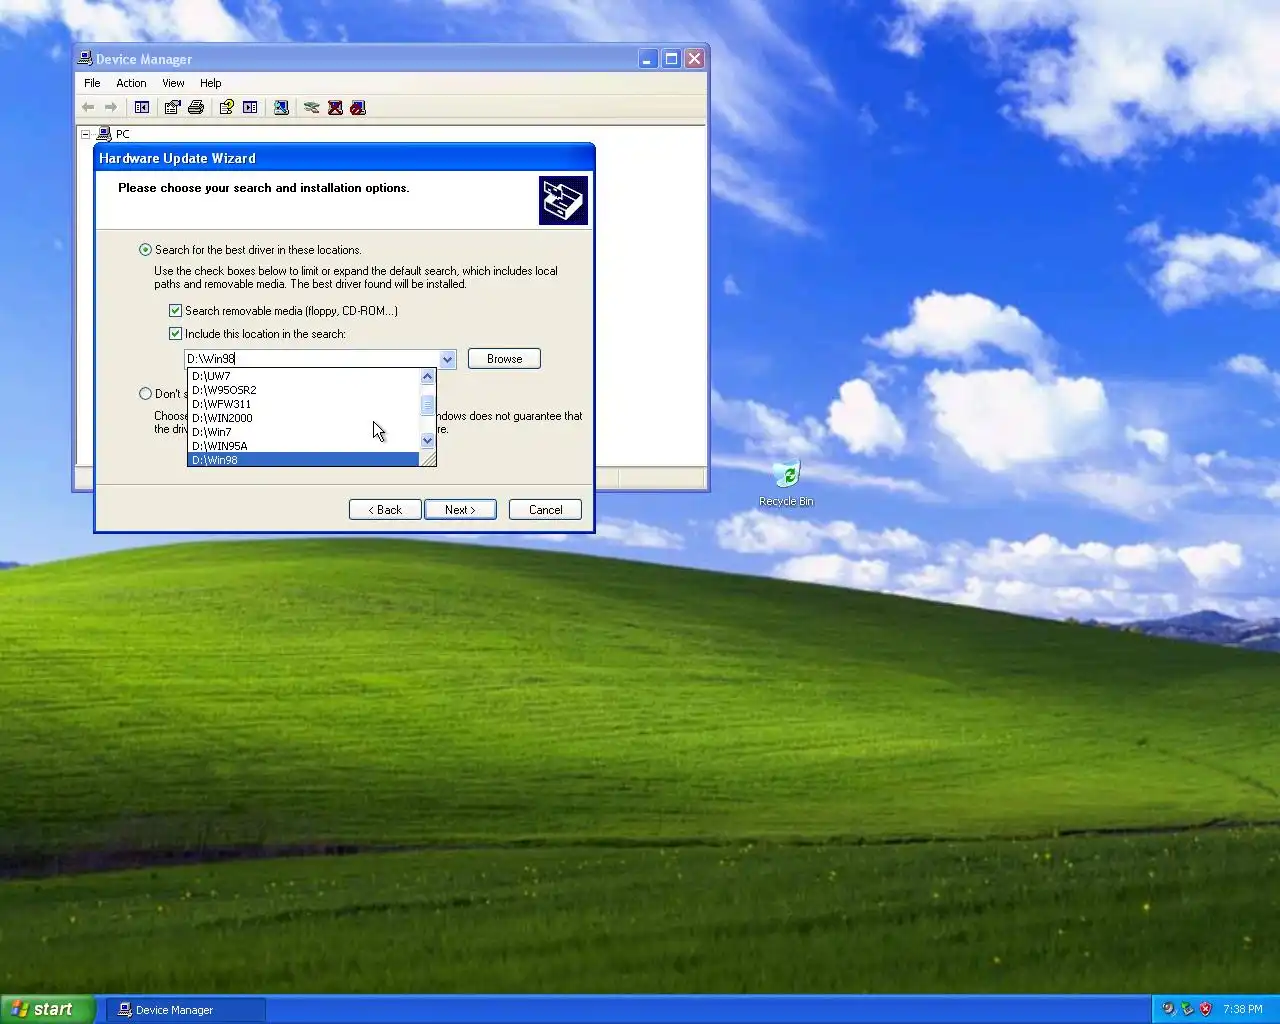Choose D:\WIN95A from the dropdown list

click(303, 446)
